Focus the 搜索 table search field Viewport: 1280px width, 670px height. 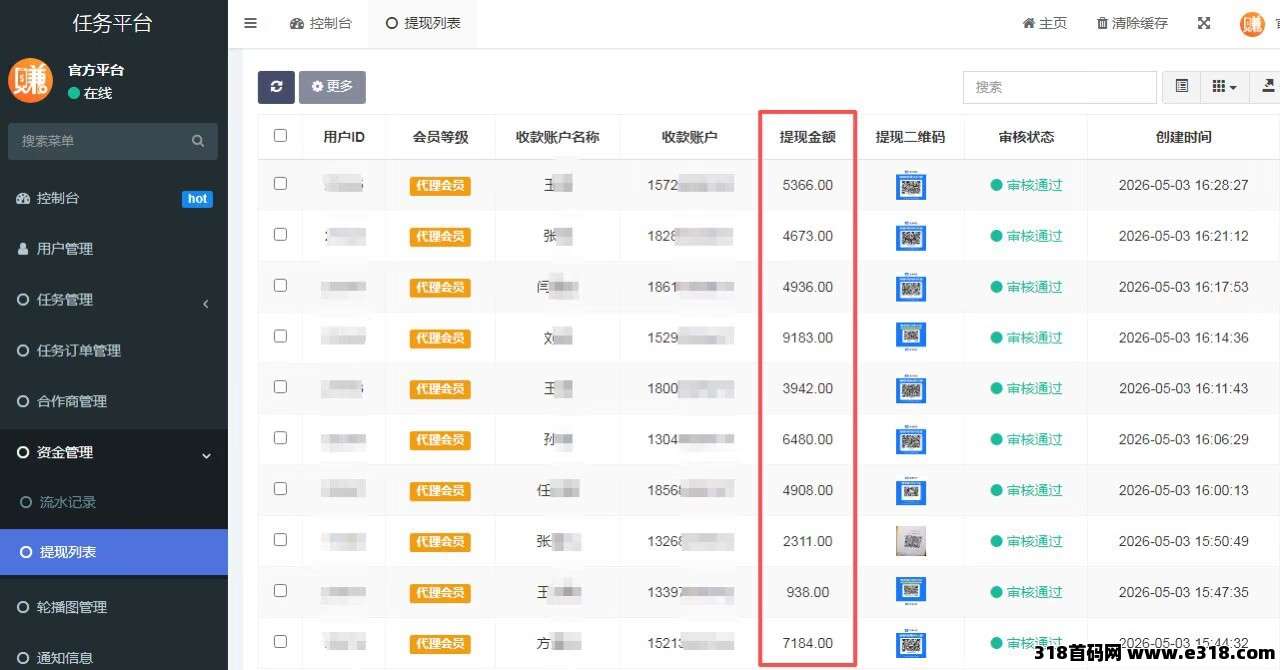point(1060,87)
